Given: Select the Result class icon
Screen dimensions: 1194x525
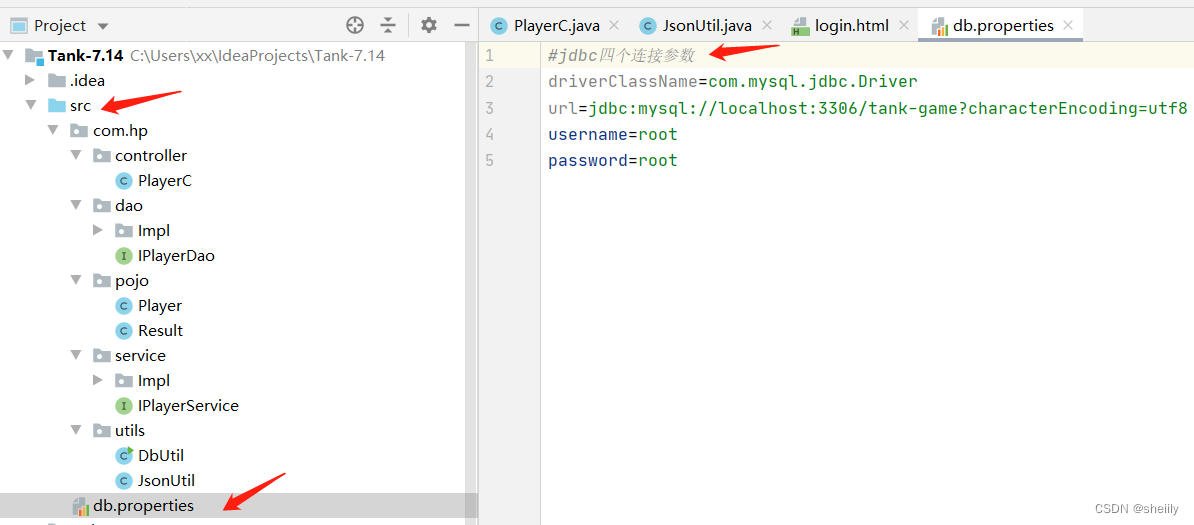Looking at the screenshot, I should 123,331.
